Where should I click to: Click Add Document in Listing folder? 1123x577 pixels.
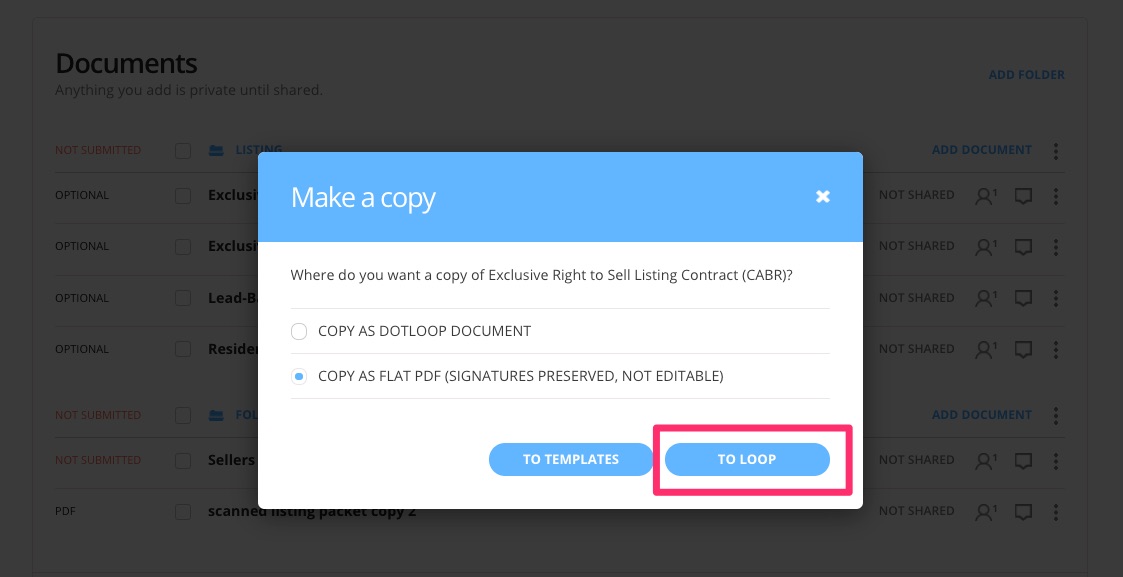point(982,150)
